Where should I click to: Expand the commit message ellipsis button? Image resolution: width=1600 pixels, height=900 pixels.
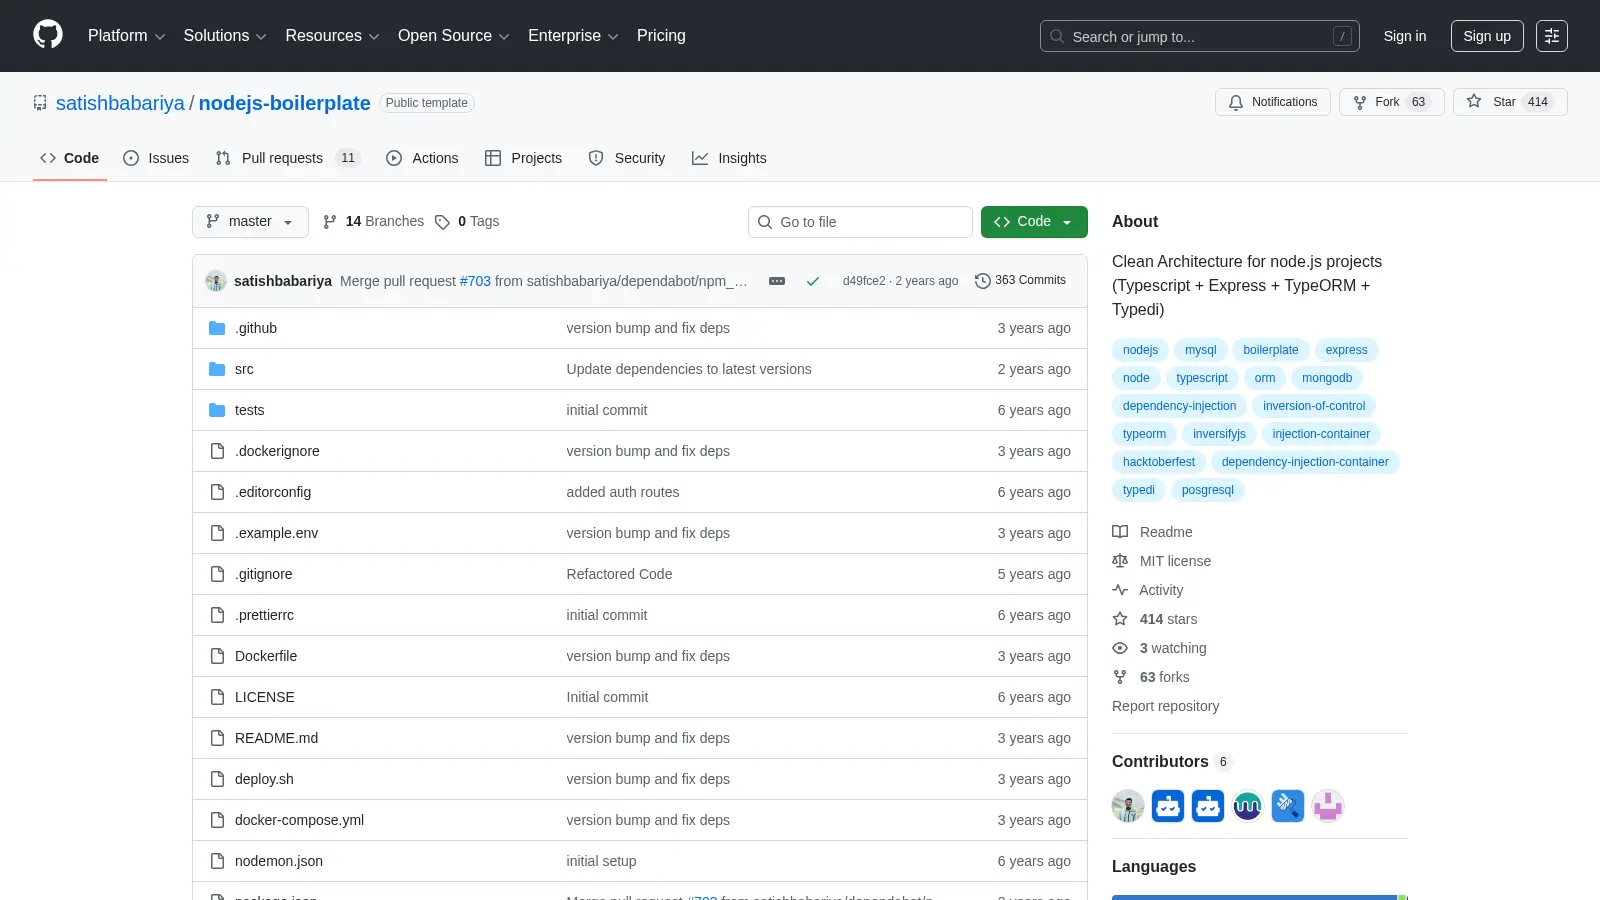click(x=777, y=281)
